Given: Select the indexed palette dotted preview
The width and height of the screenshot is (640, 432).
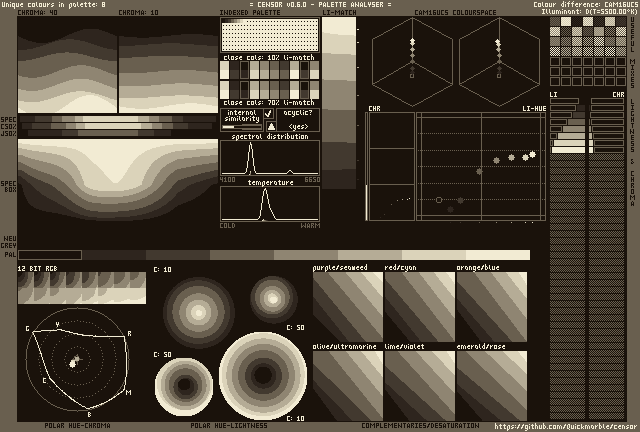Looking at the screenshot, I should pos(269,35).
